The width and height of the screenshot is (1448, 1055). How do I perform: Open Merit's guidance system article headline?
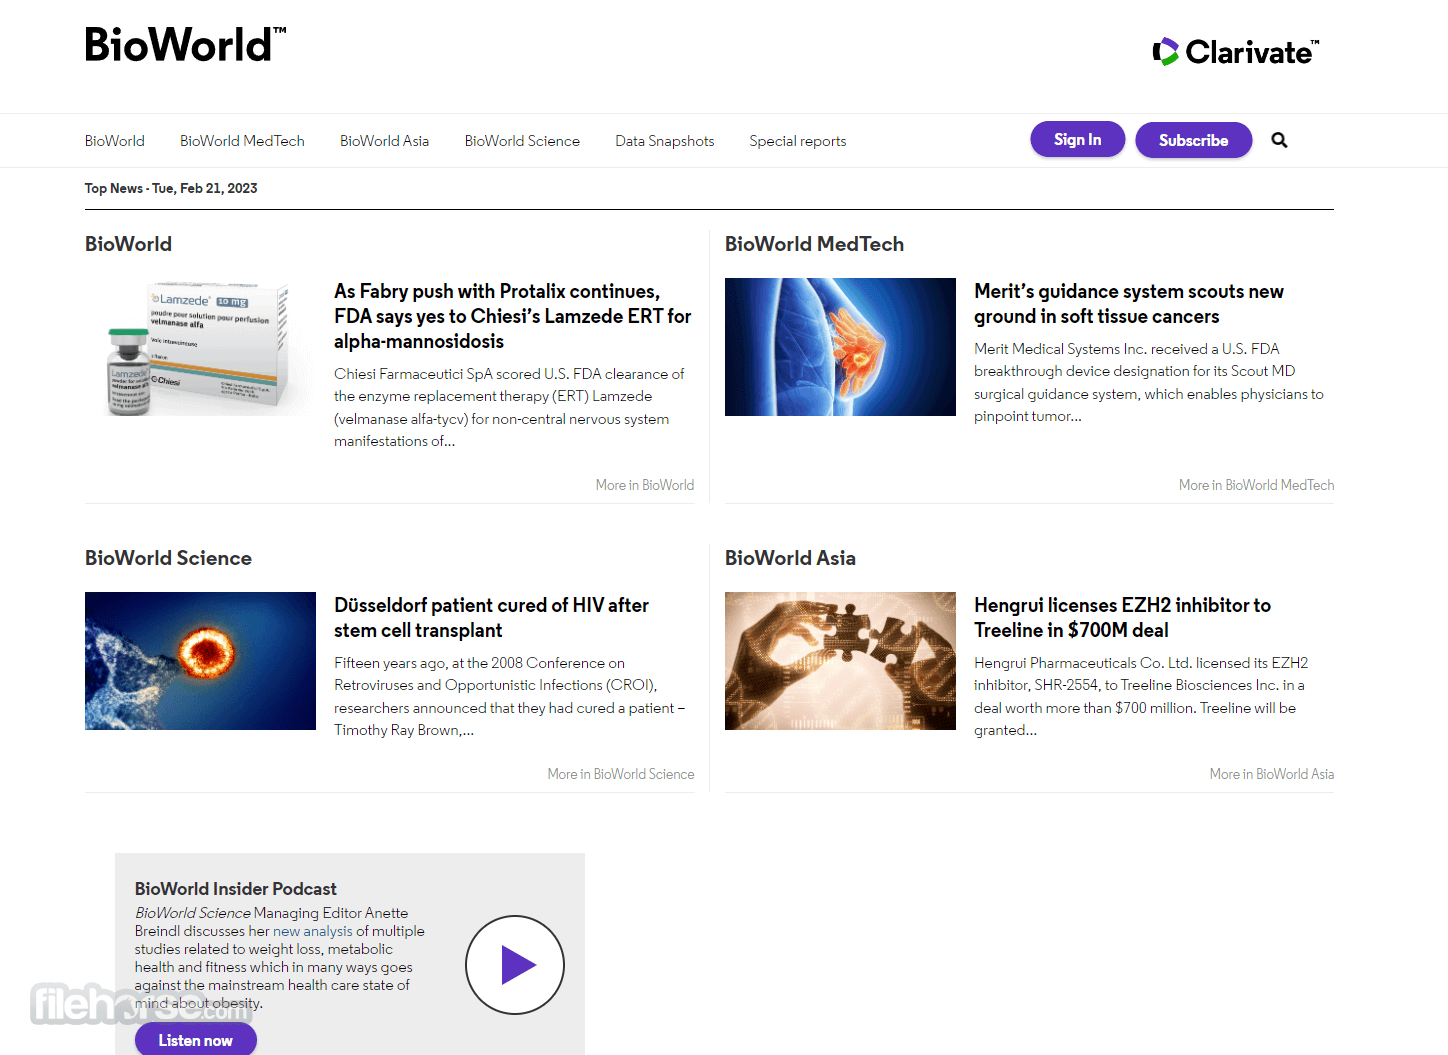tap(1129, 304)
